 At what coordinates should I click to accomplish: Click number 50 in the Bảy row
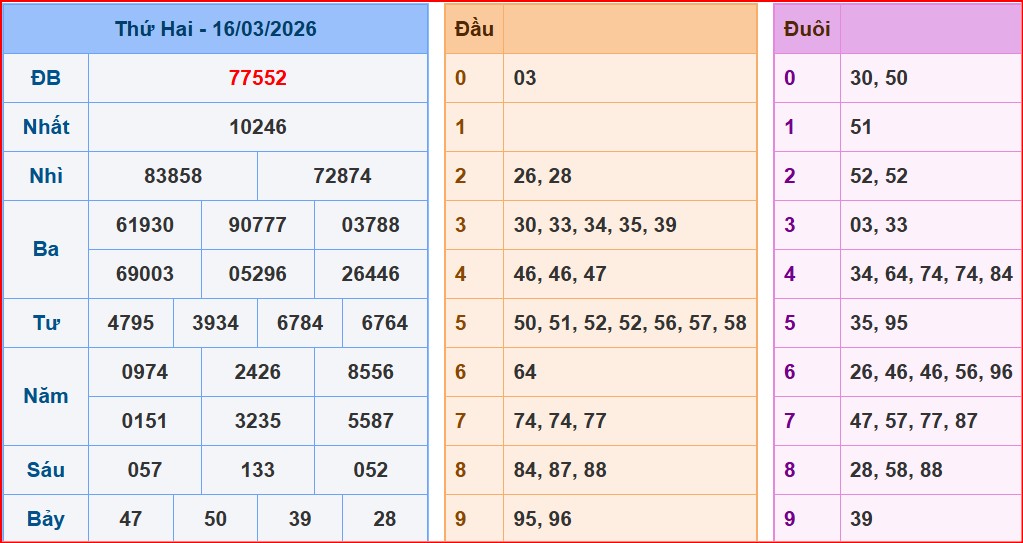pyautogui.click(x=215, y=519)
